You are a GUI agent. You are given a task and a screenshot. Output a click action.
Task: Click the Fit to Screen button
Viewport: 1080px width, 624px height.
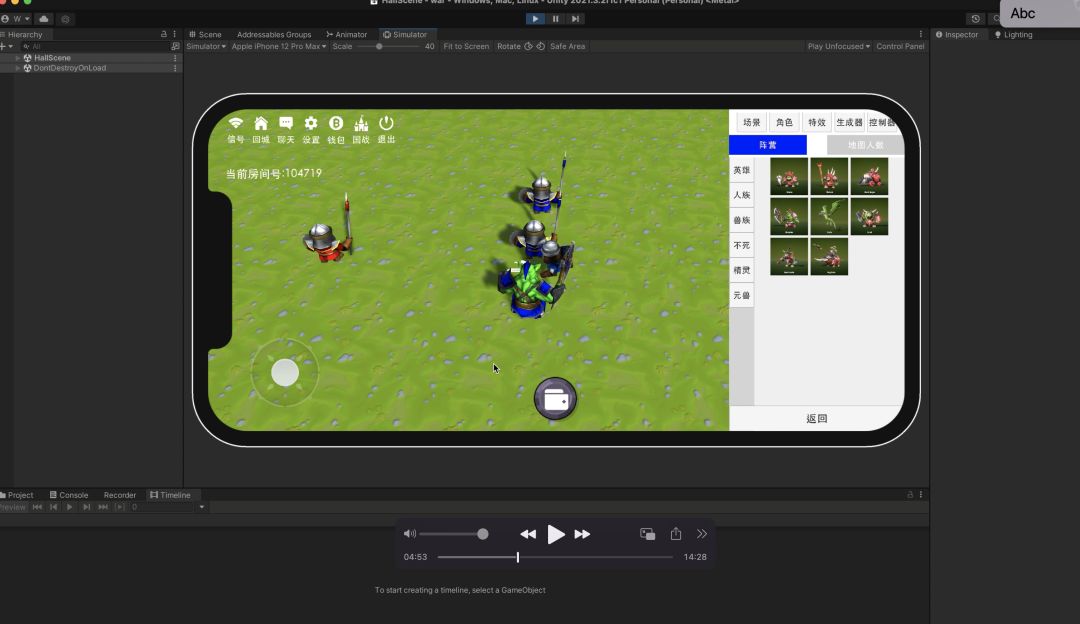[x=466, y=46]
